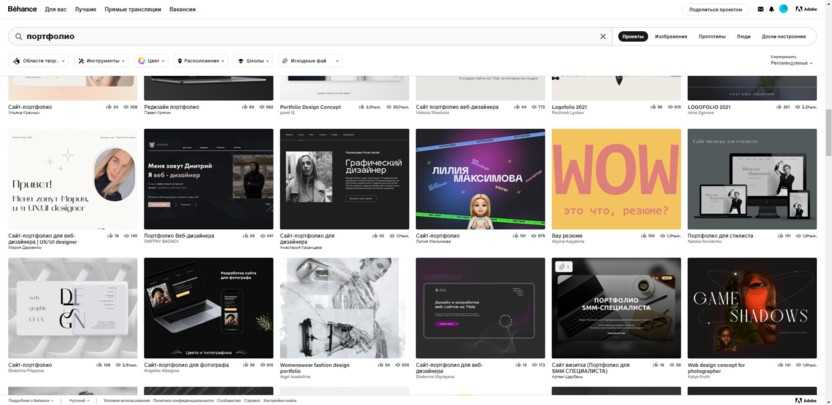The height and width of the screenshot is (405, 832).
Task: Open the notifications bell
Action: (771, 9)
